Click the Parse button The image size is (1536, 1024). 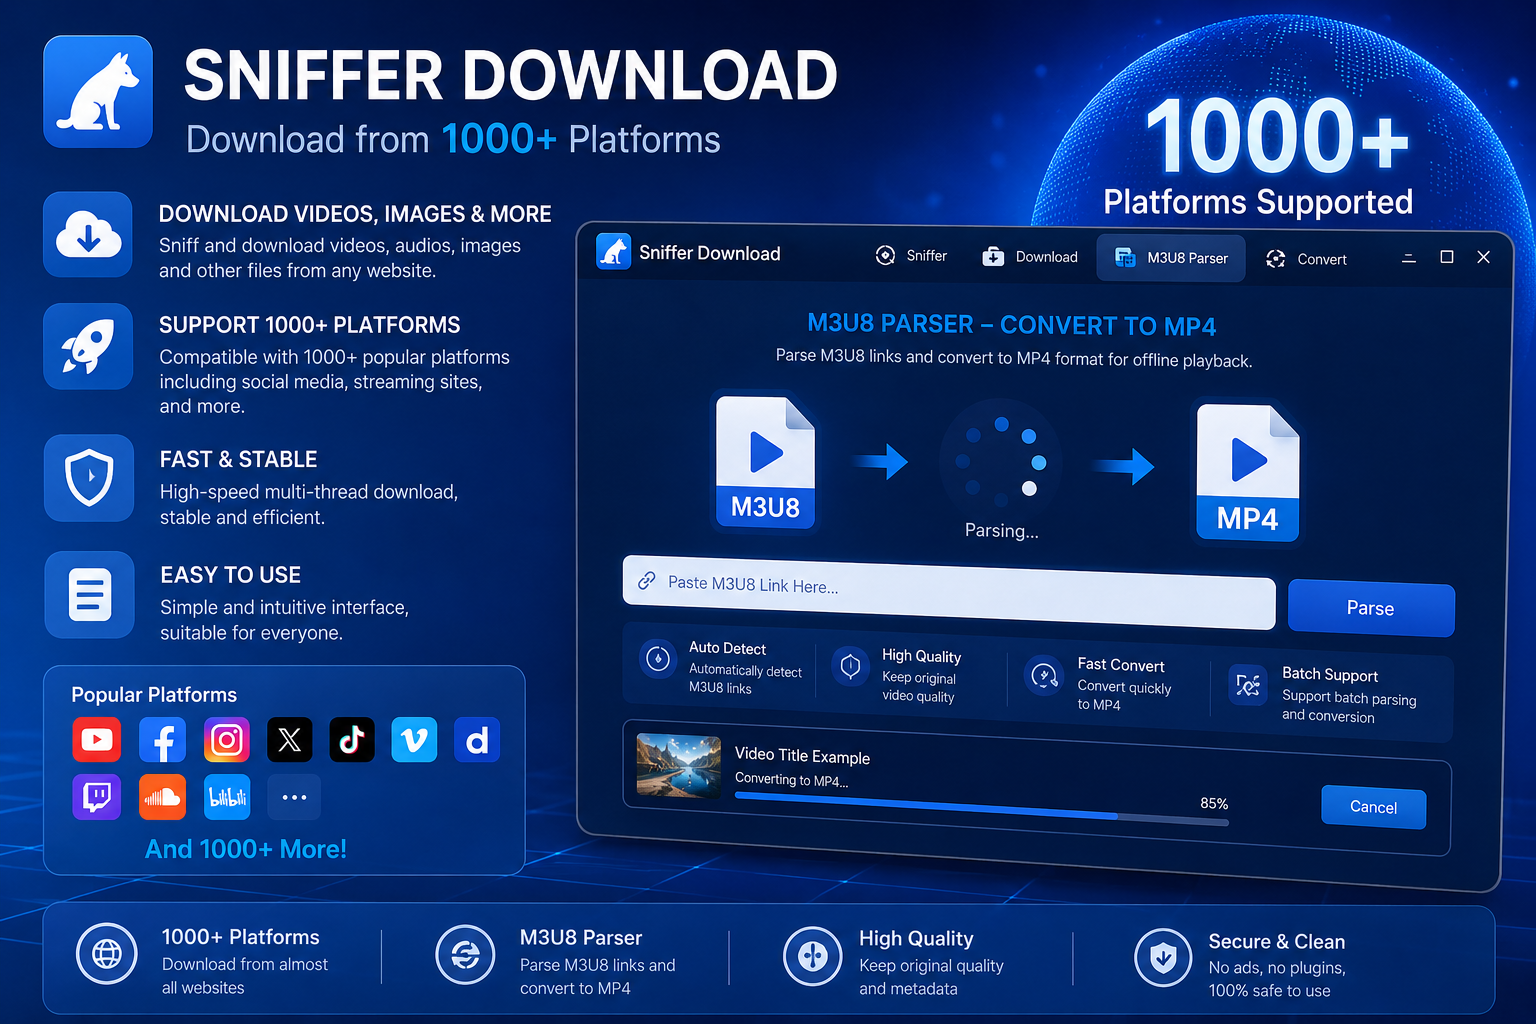tap(1371, 608)
